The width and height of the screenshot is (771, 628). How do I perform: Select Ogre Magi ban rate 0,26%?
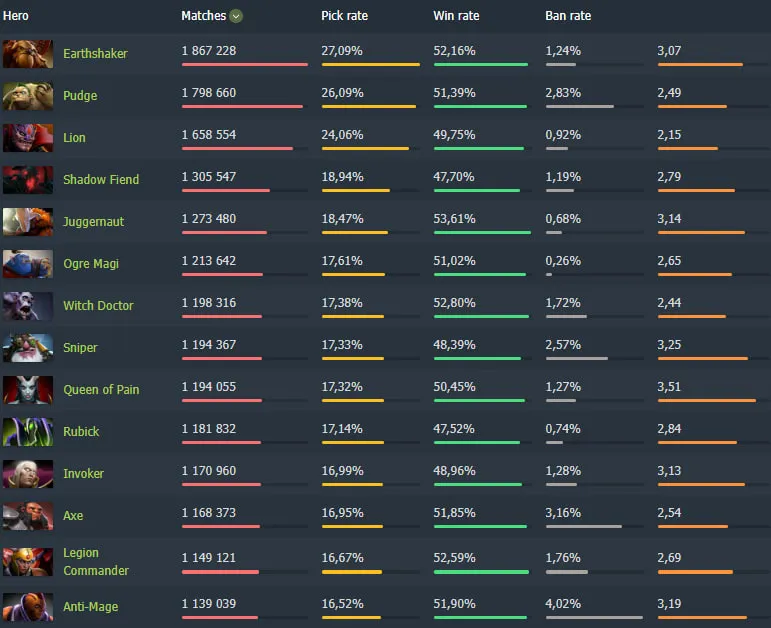click(x=563, y=261)
